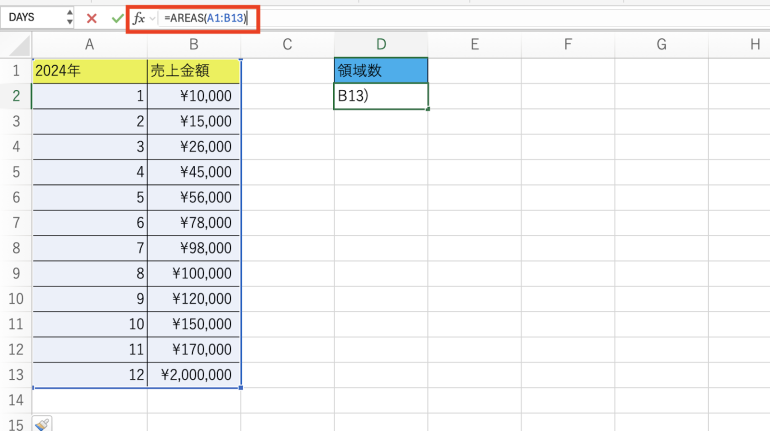This screenshot has width=770, height=431.
Task: Click the yellow 売上金額 header cell
Action: (194, 71)
